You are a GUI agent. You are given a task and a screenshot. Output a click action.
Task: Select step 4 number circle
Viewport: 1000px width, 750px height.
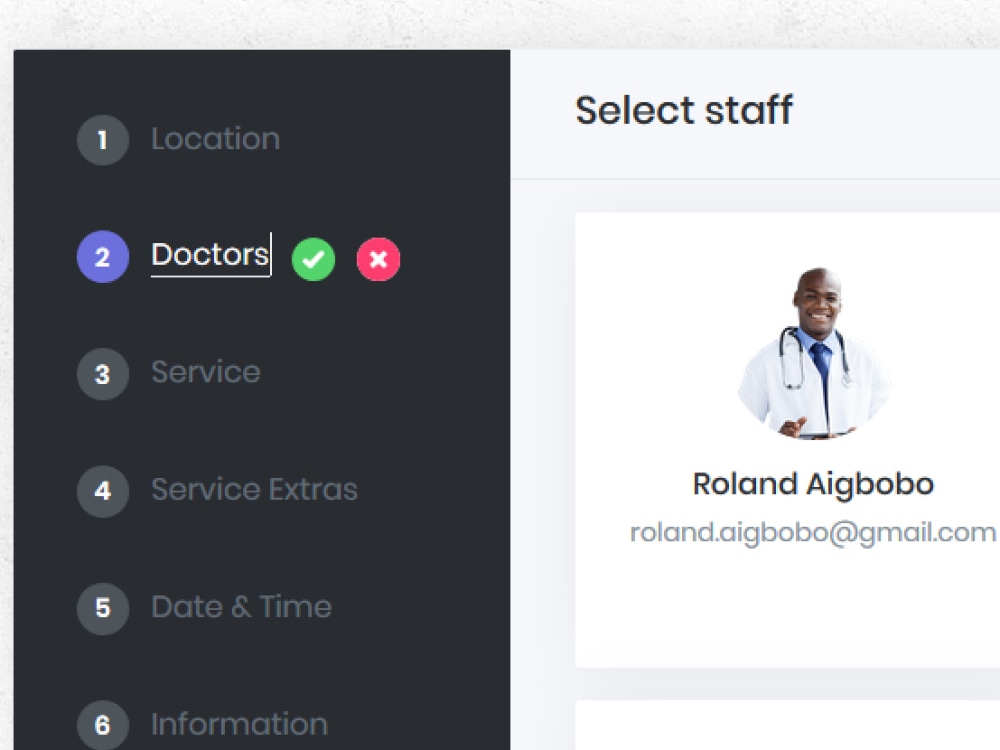coord(103,490)
